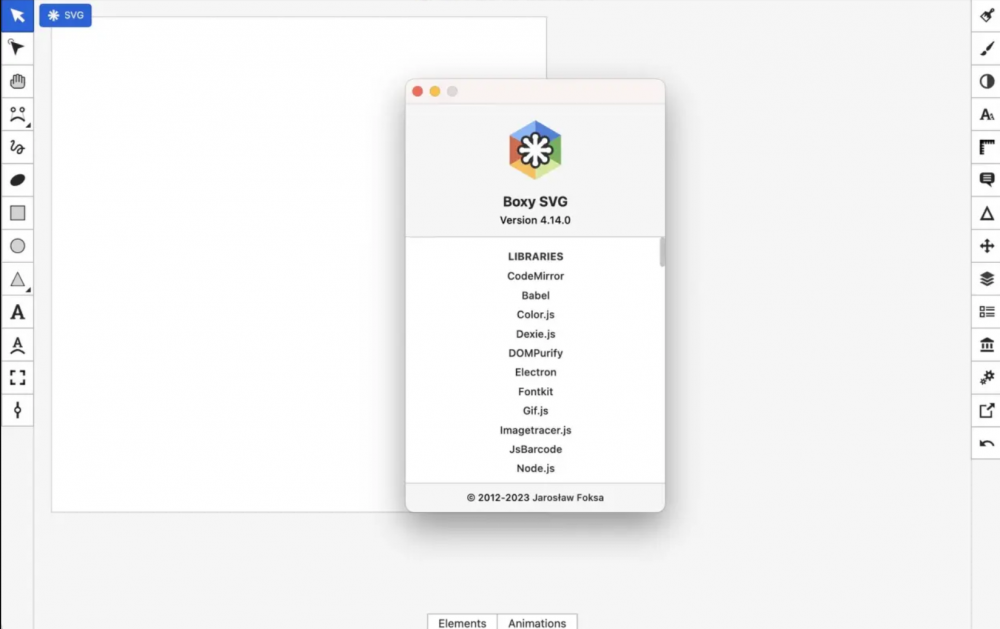The height and width of the screenshot is (629, 1000).
Task: Click the Boxy SVG title text
Action: pos(535,202)
